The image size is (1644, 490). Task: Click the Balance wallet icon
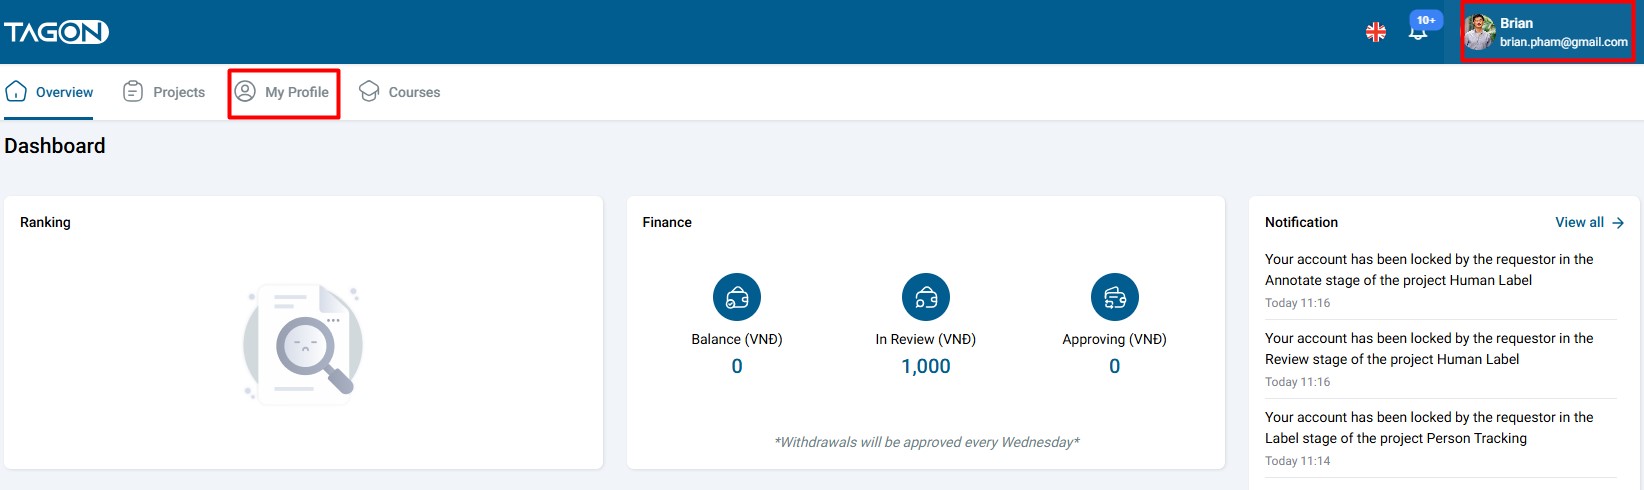click(x=737, y=297)
